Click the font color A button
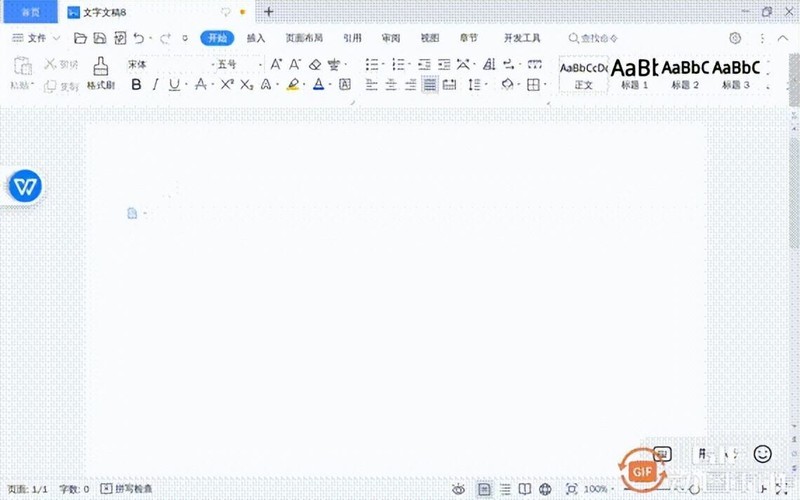Image resolution: width=800 pixels, height=500 pixels. [x=318, y=84]
